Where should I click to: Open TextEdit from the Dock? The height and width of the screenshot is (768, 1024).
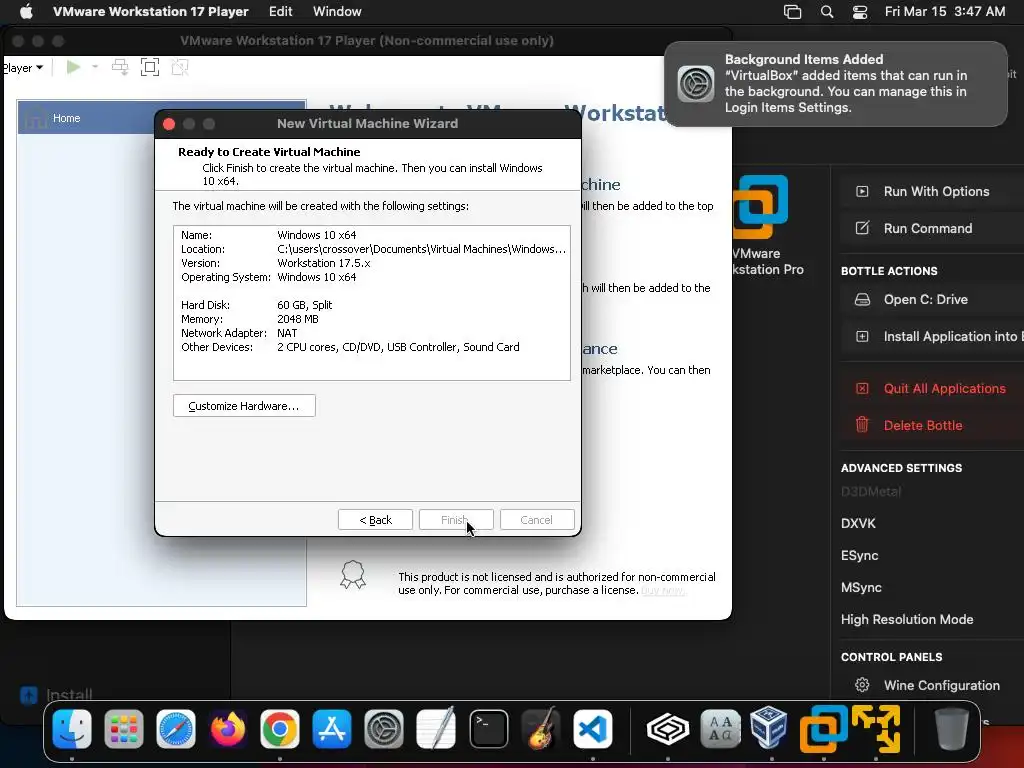coord(436,729)
